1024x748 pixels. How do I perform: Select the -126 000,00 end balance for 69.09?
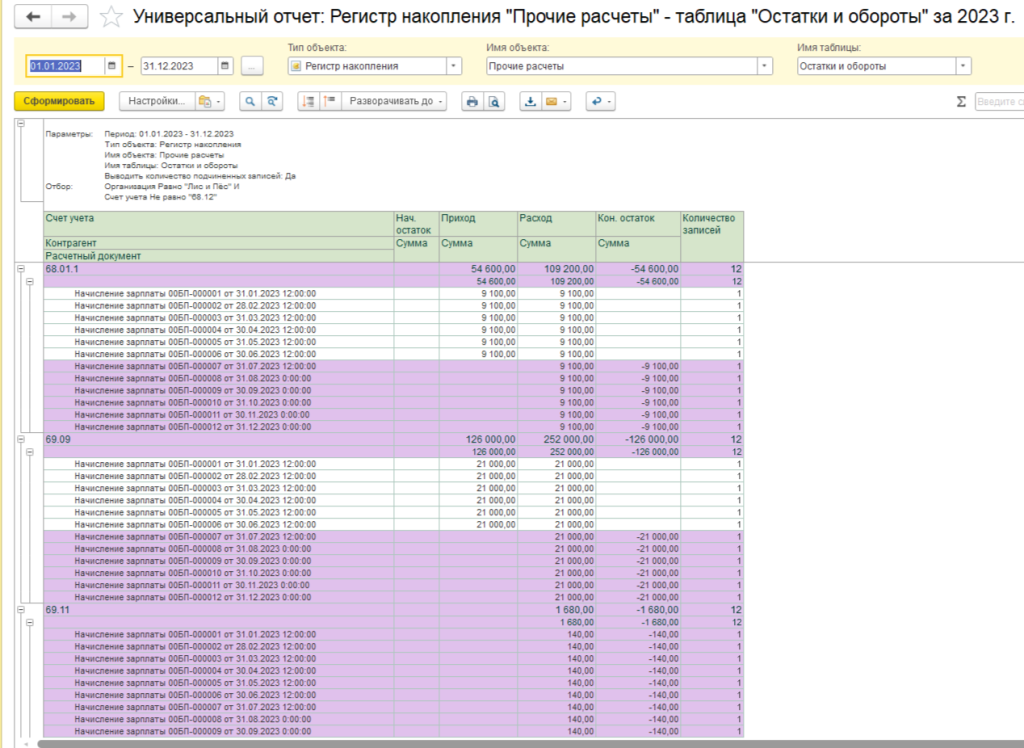point(638,439)
